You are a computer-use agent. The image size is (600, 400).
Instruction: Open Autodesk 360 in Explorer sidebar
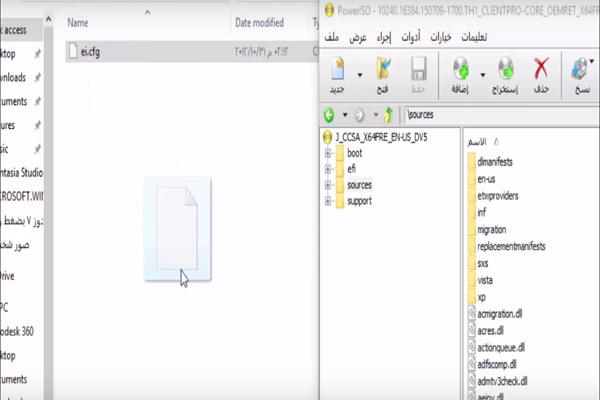17,331
